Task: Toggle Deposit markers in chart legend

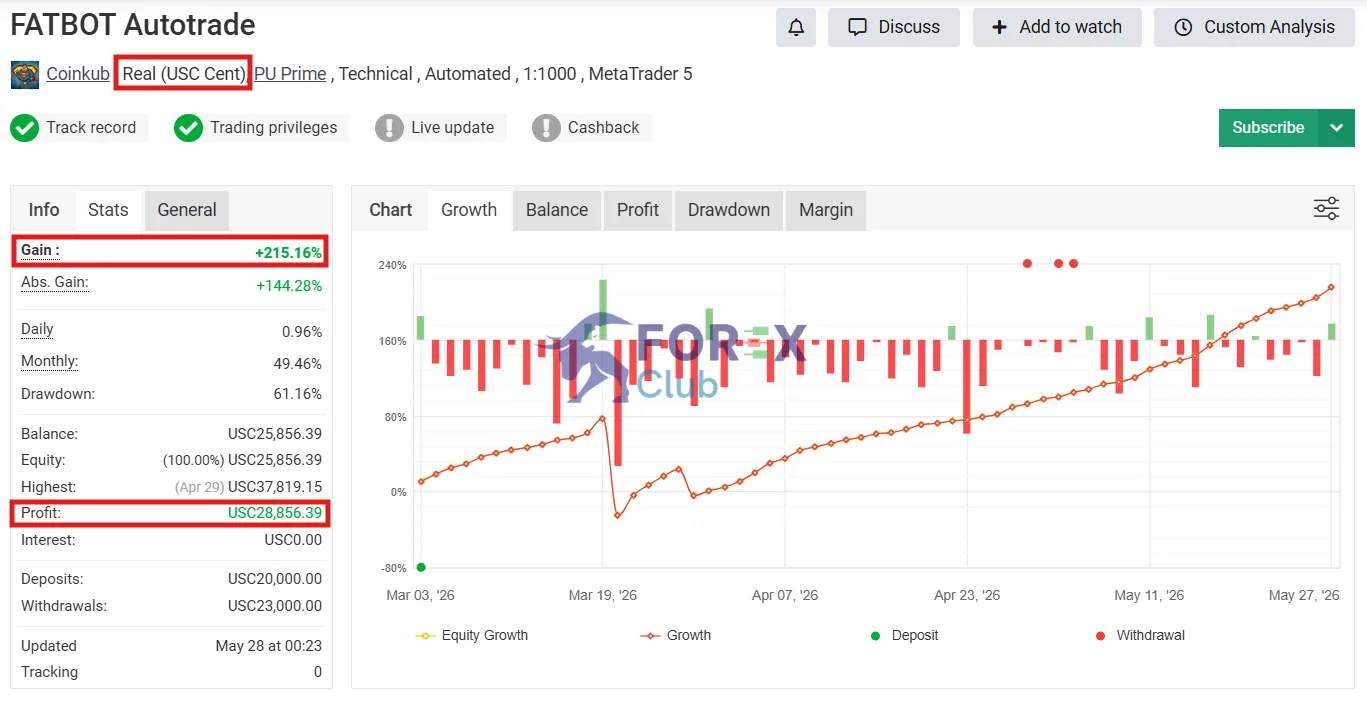Action: [904, 635]
